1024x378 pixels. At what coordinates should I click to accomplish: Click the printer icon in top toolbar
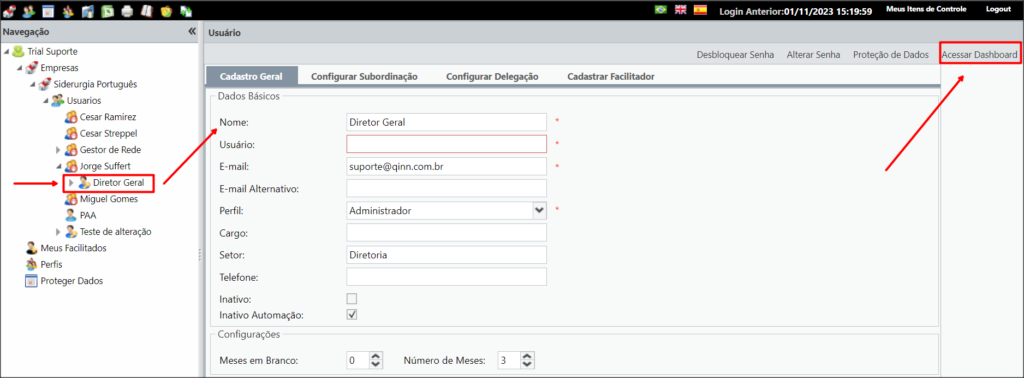point(127,10)
